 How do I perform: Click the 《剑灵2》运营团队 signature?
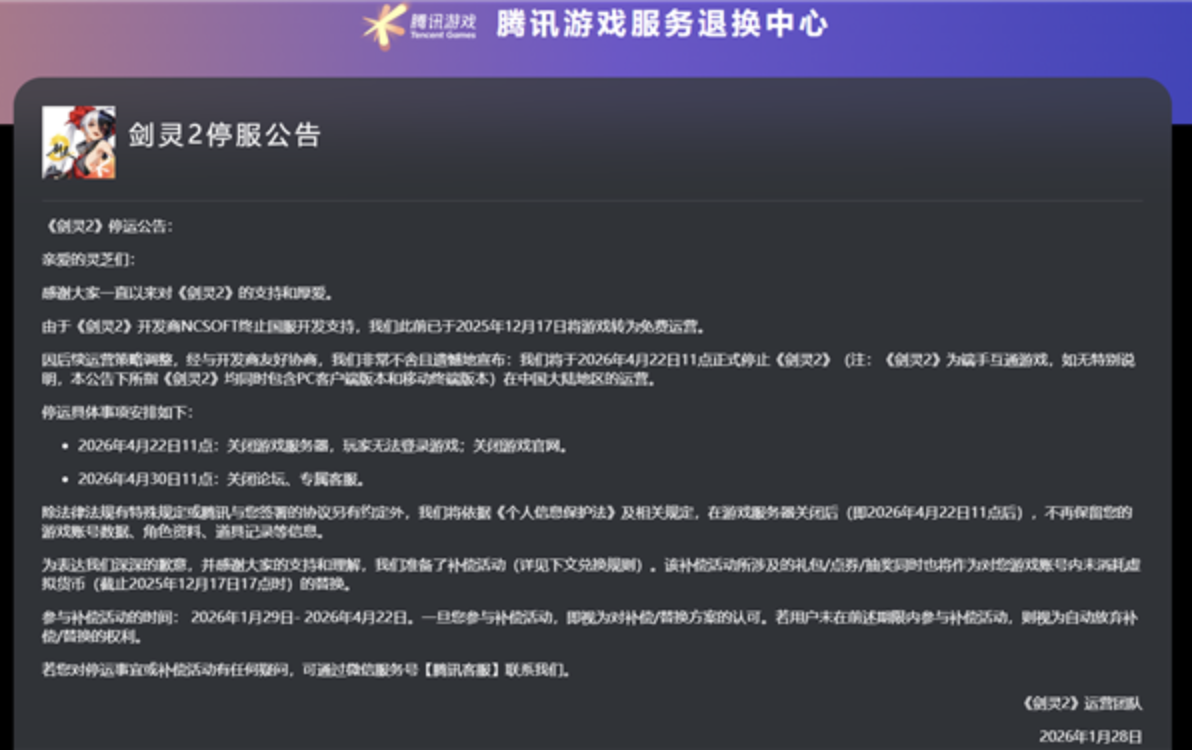[1082, 703]
